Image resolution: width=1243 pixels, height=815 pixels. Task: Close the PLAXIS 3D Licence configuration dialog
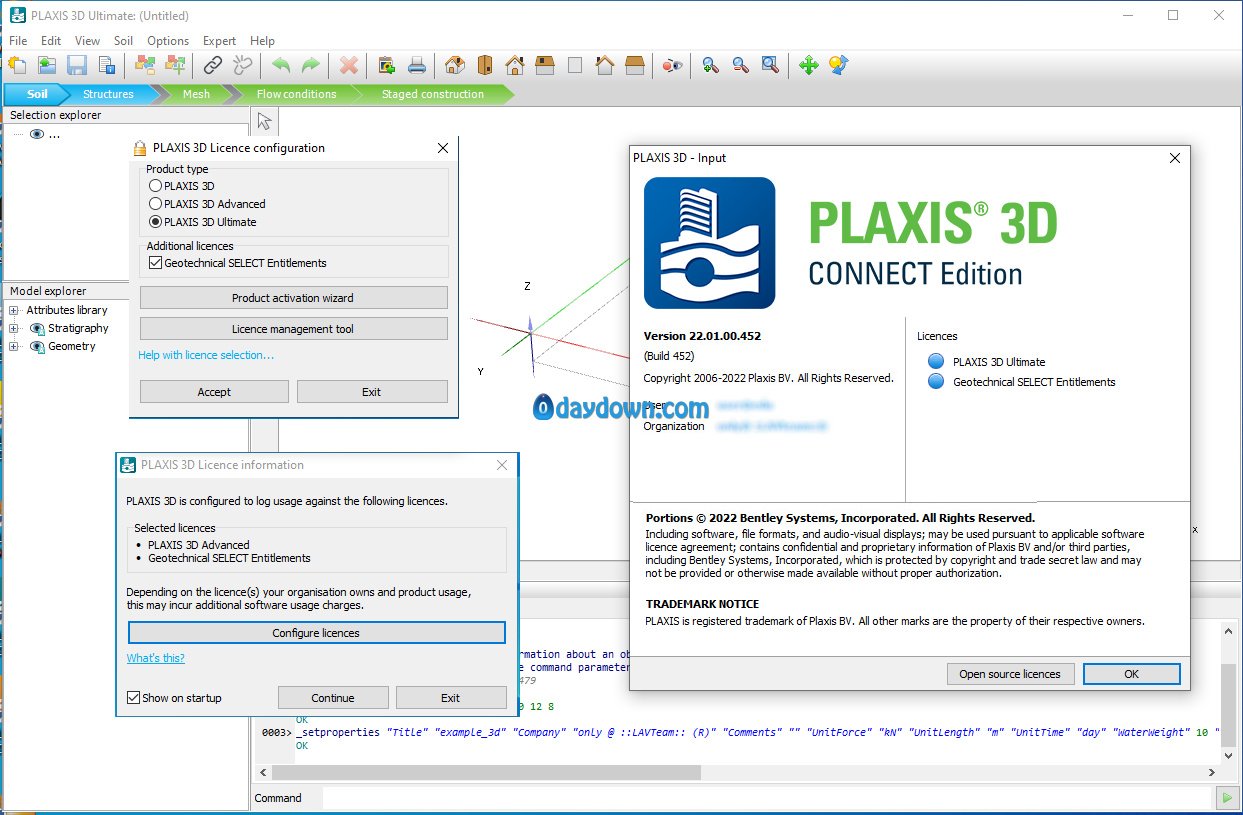pyautogui.click(x=443, y=148)
